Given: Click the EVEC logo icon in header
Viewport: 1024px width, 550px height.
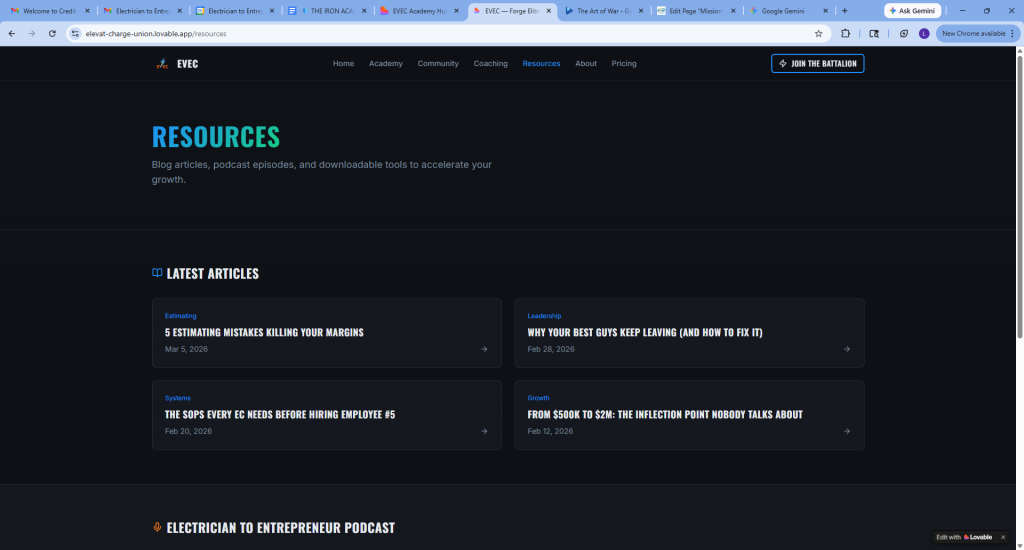Looking at the screenshot, I should click(162, 63).
